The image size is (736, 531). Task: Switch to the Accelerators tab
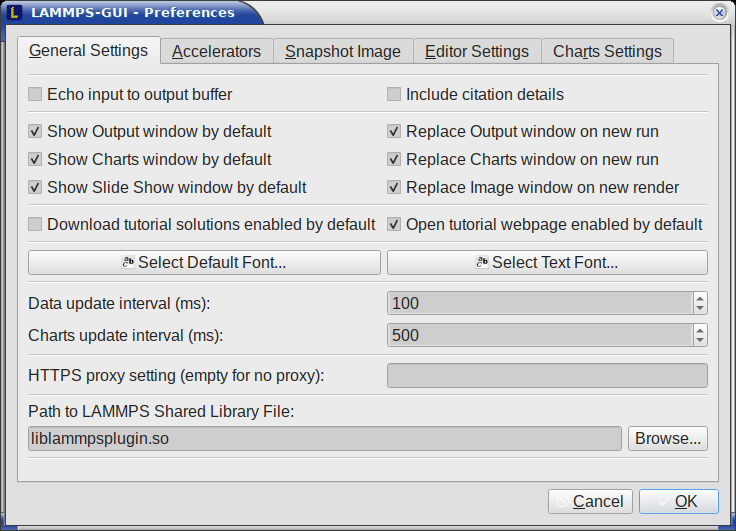point(216,51)
